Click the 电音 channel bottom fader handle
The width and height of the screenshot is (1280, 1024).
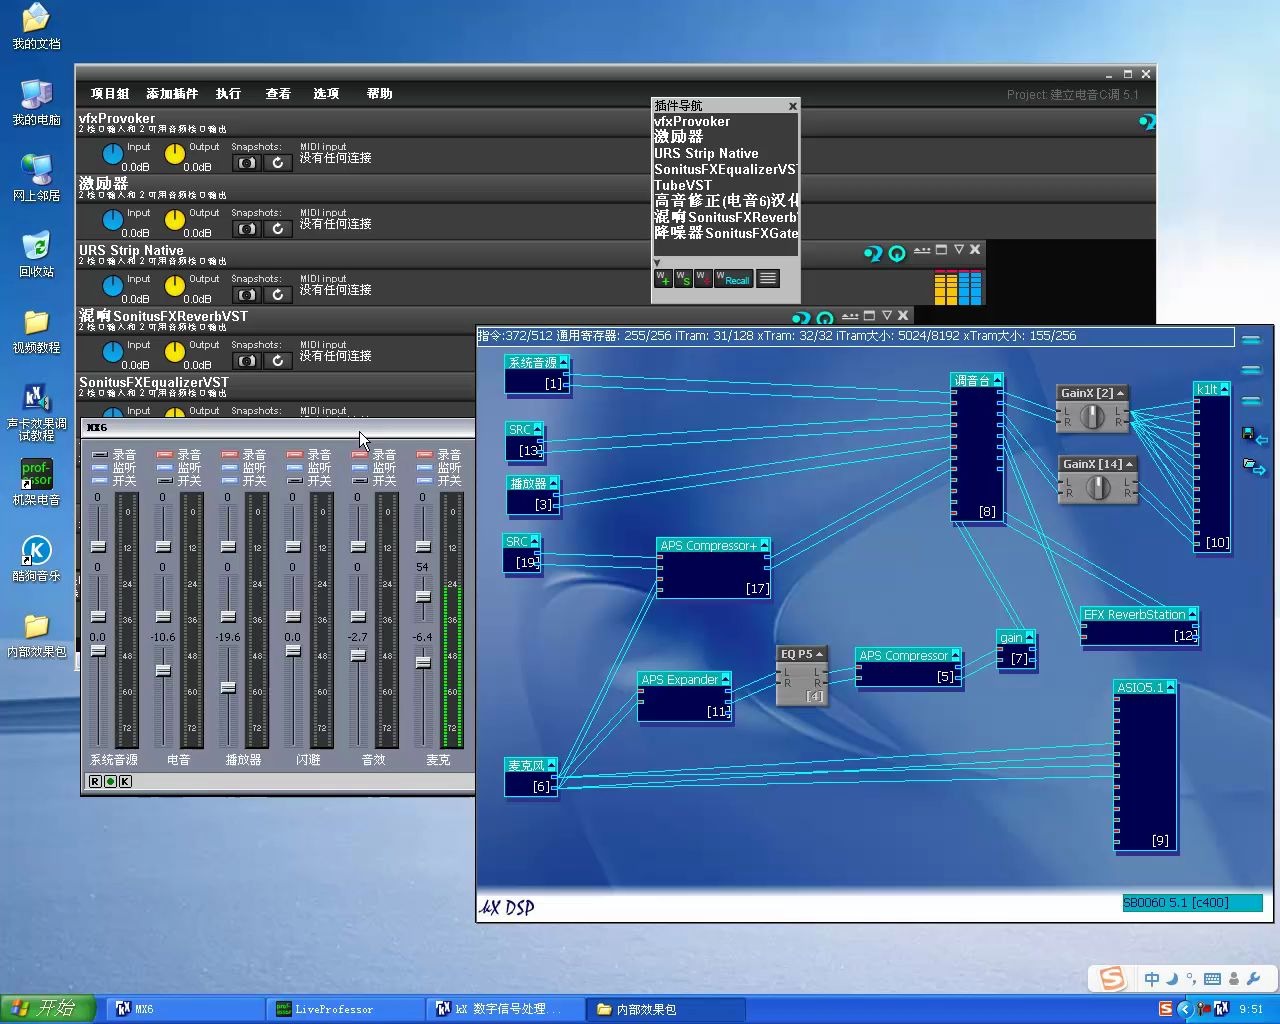163,670
